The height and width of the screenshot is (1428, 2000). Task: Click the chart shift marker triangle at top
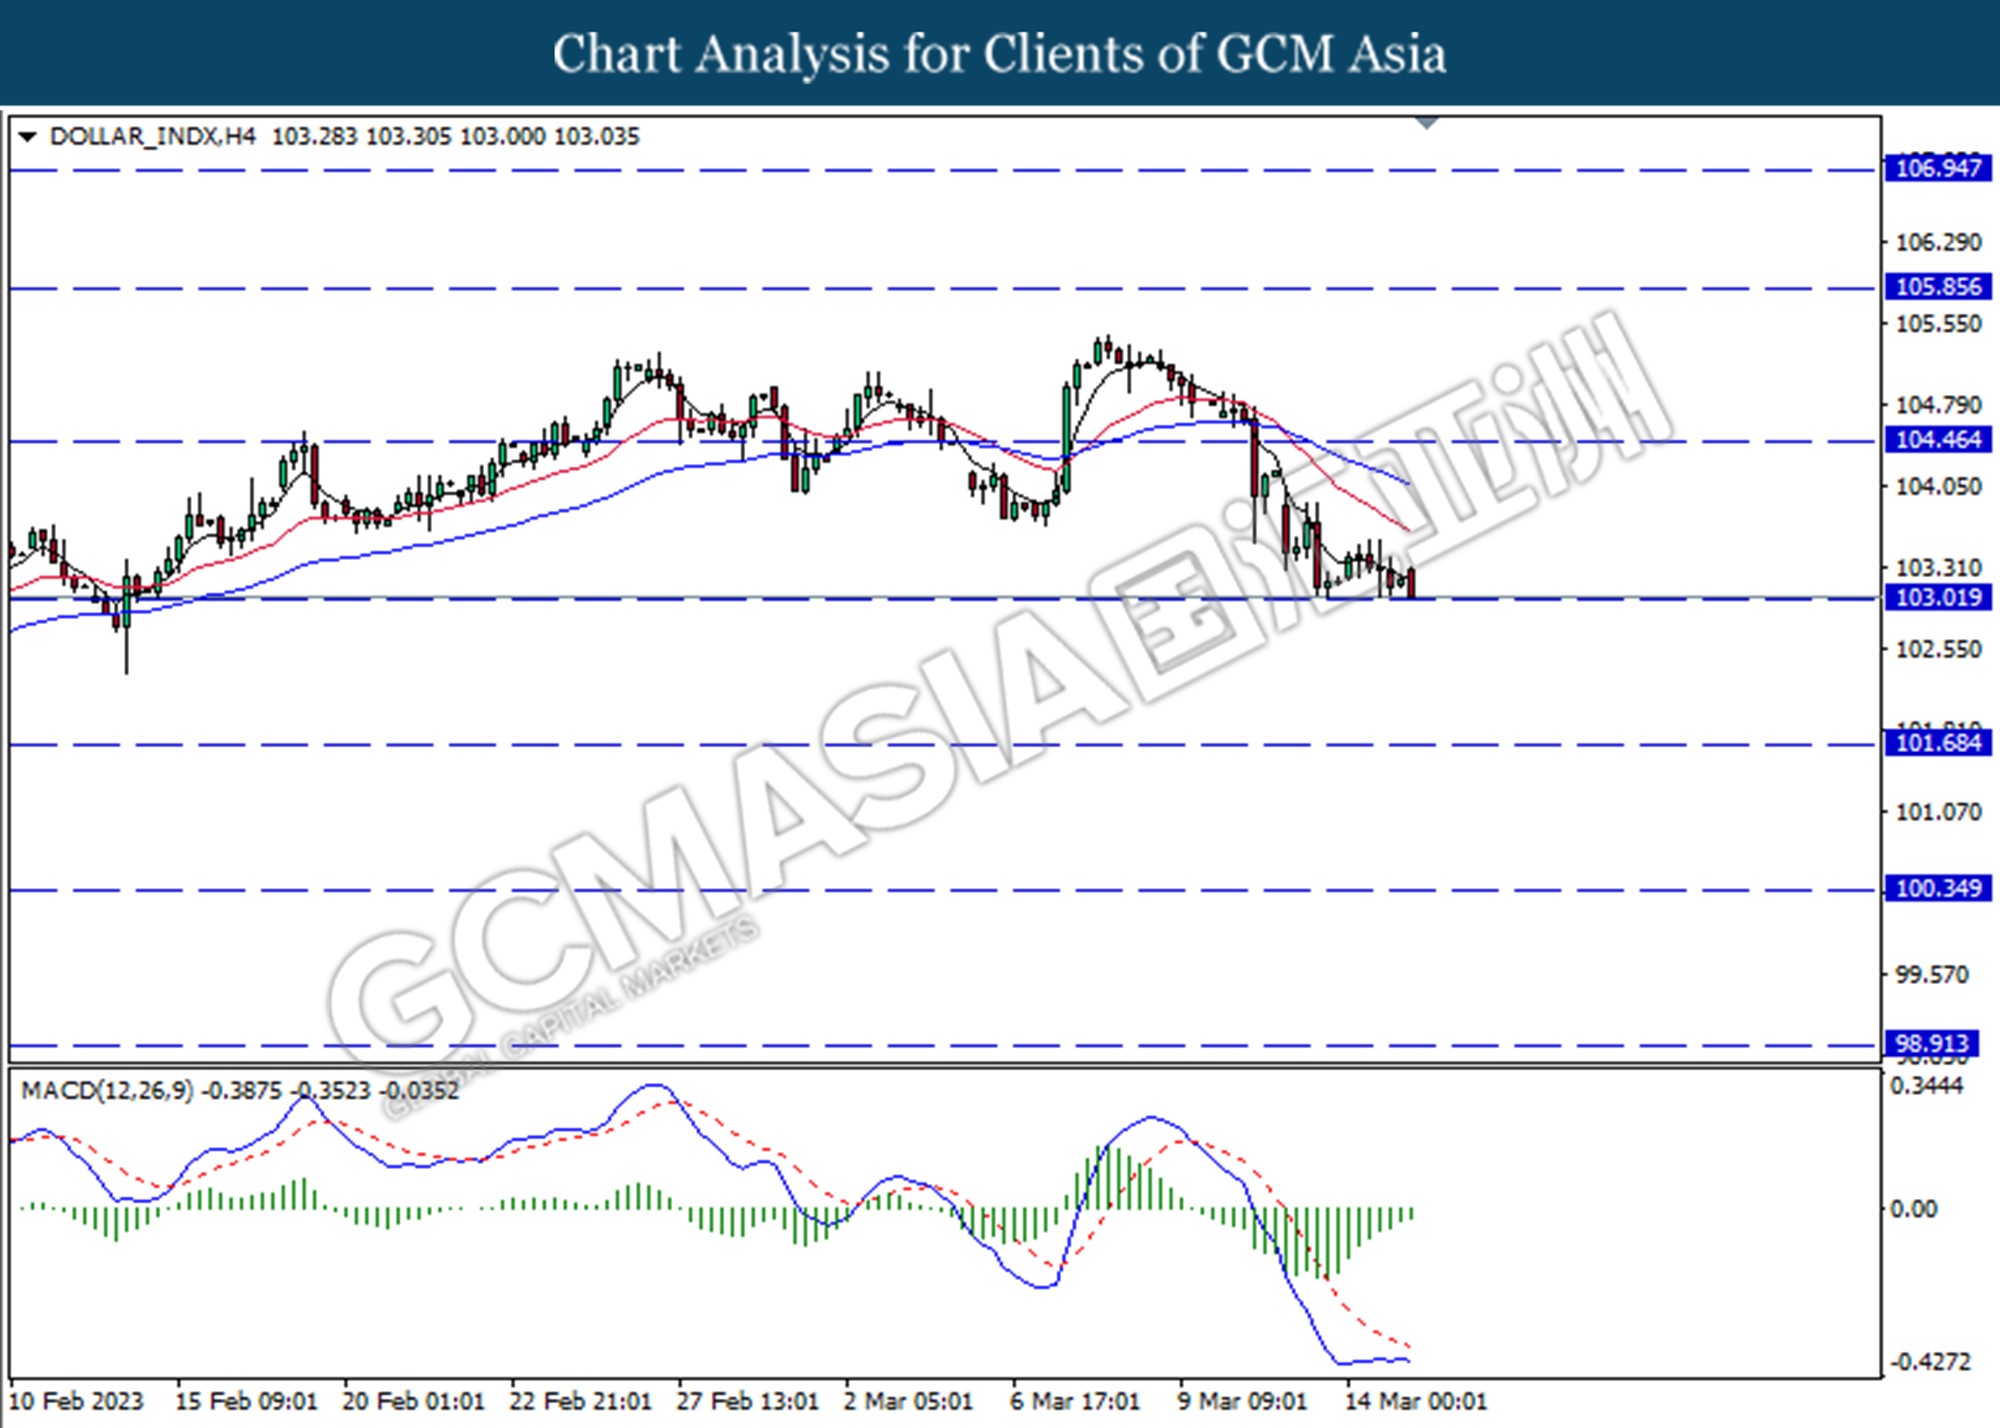pyautogui.click(x=1427, y=123)
